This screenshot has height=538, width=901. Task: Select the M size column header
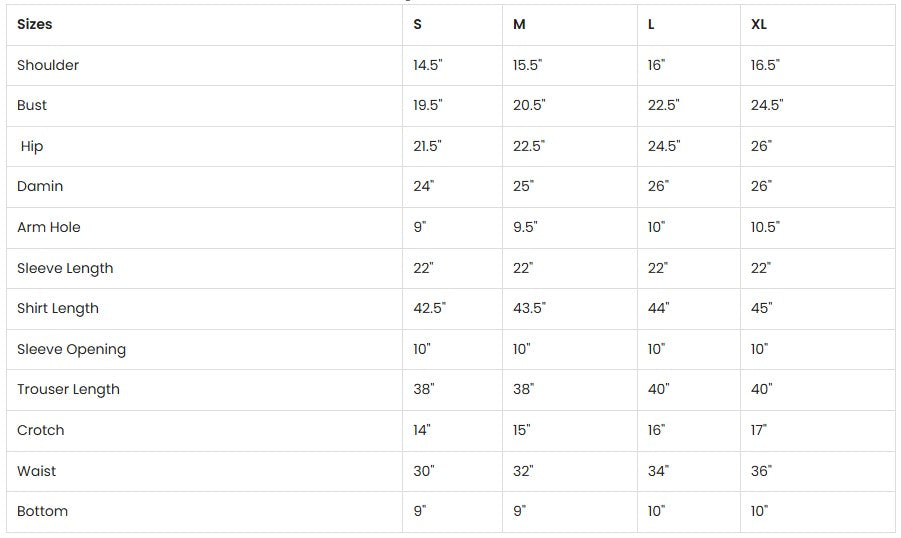pyautogui.click(x=519, y=24)
